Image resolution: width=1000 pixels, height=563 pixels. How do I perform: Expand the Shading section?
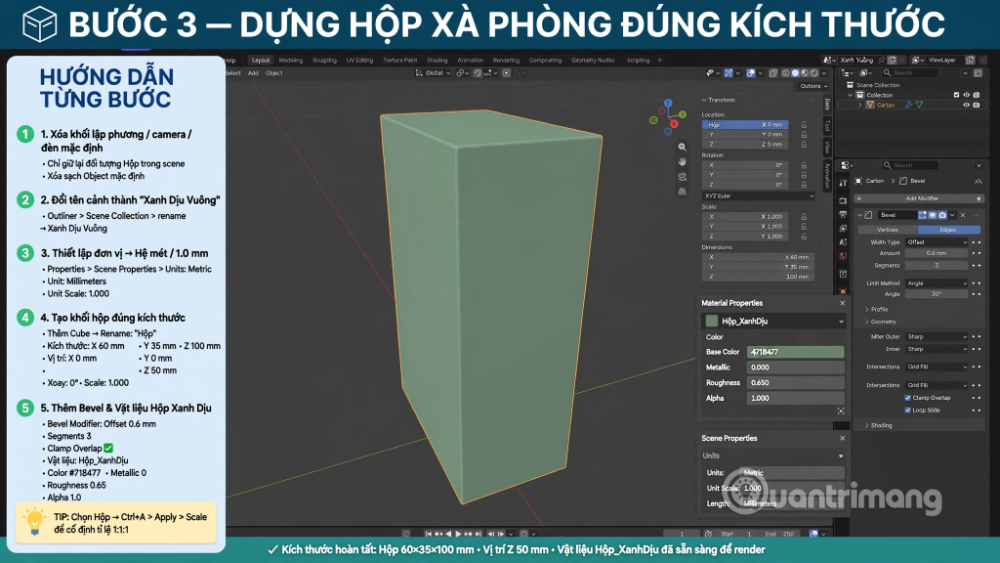point(878,425)
